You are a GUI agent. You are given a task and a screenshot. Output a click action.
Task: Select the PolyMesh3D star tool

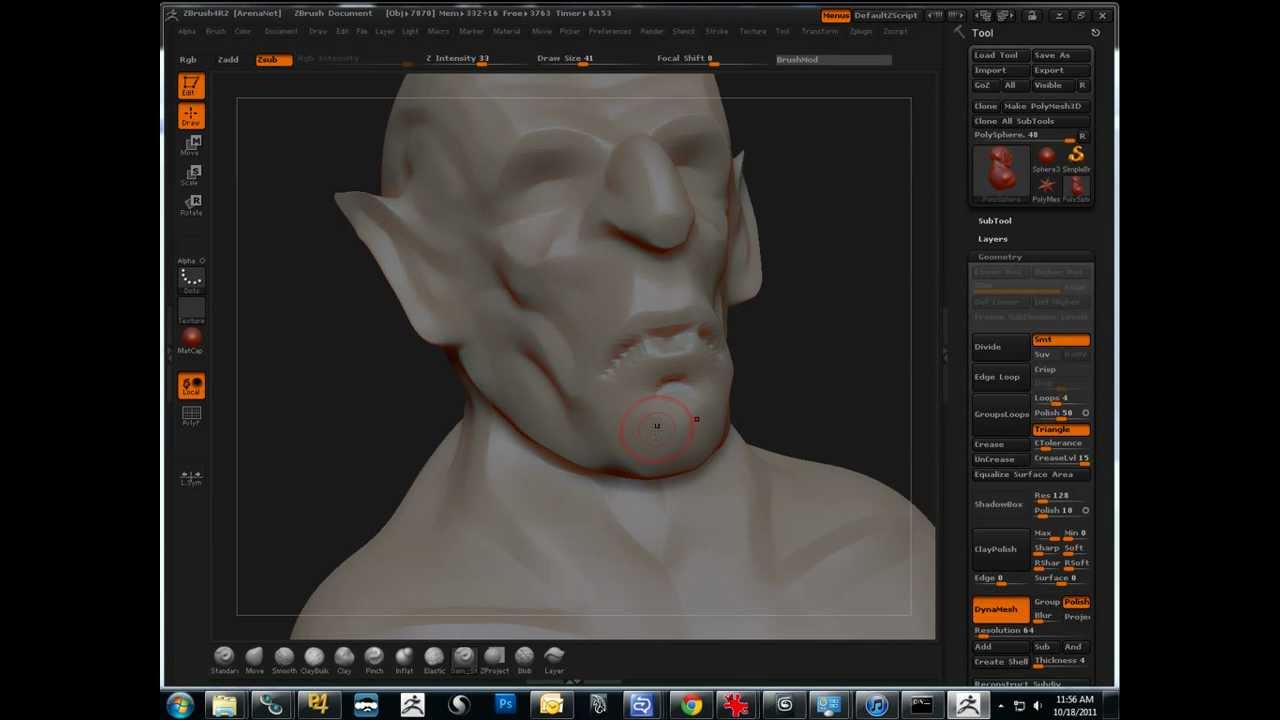pyautogui.click(x=1046, y=189)
